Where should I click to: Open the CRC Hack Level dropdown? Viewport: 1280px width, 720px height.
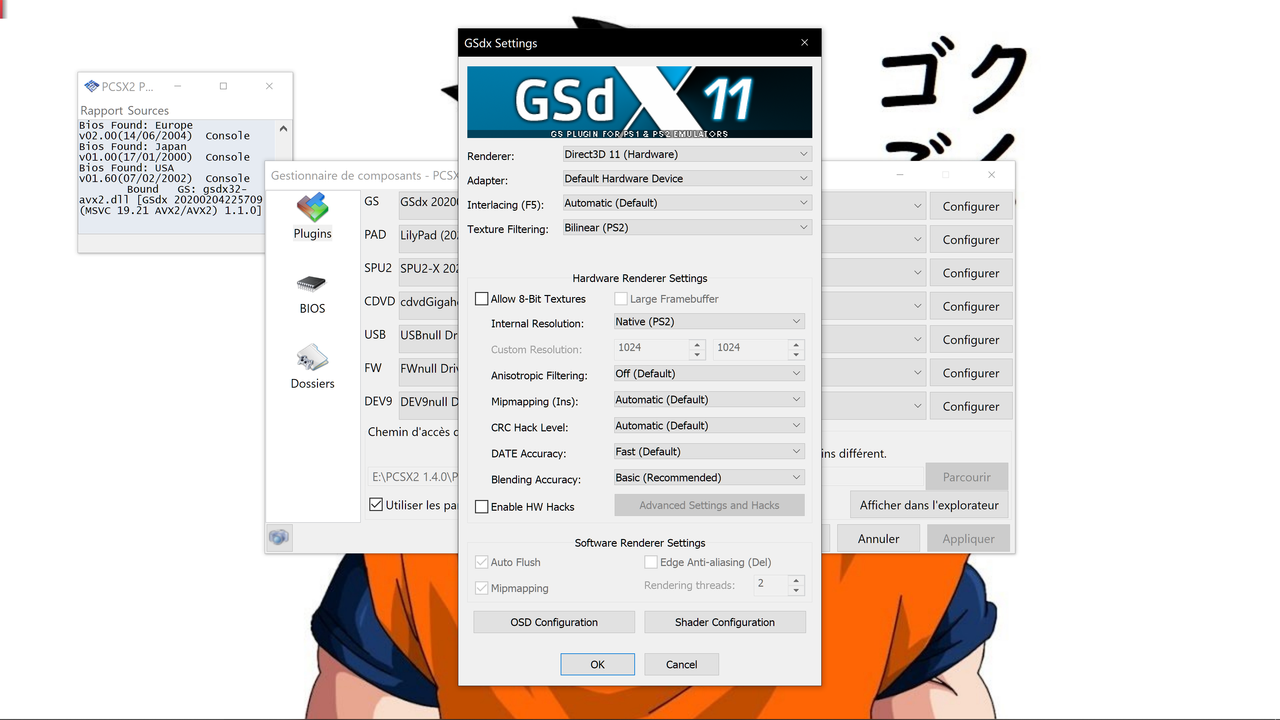709,426
